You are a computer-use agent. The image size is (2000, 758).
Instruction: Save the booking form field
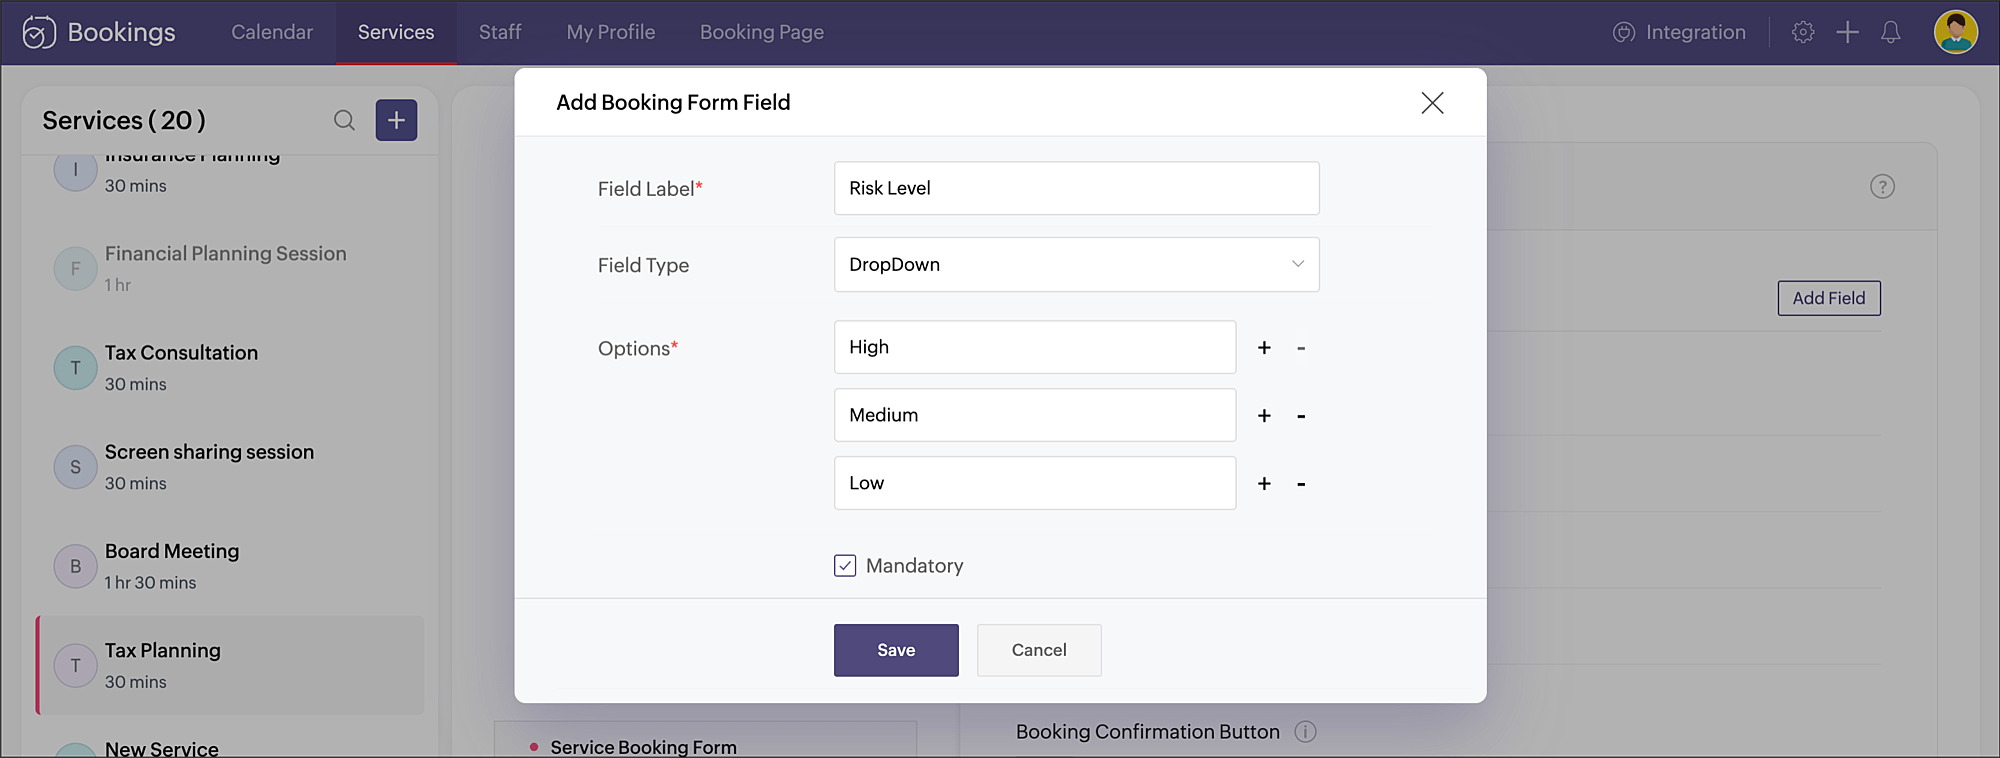[x=896, y=650]
